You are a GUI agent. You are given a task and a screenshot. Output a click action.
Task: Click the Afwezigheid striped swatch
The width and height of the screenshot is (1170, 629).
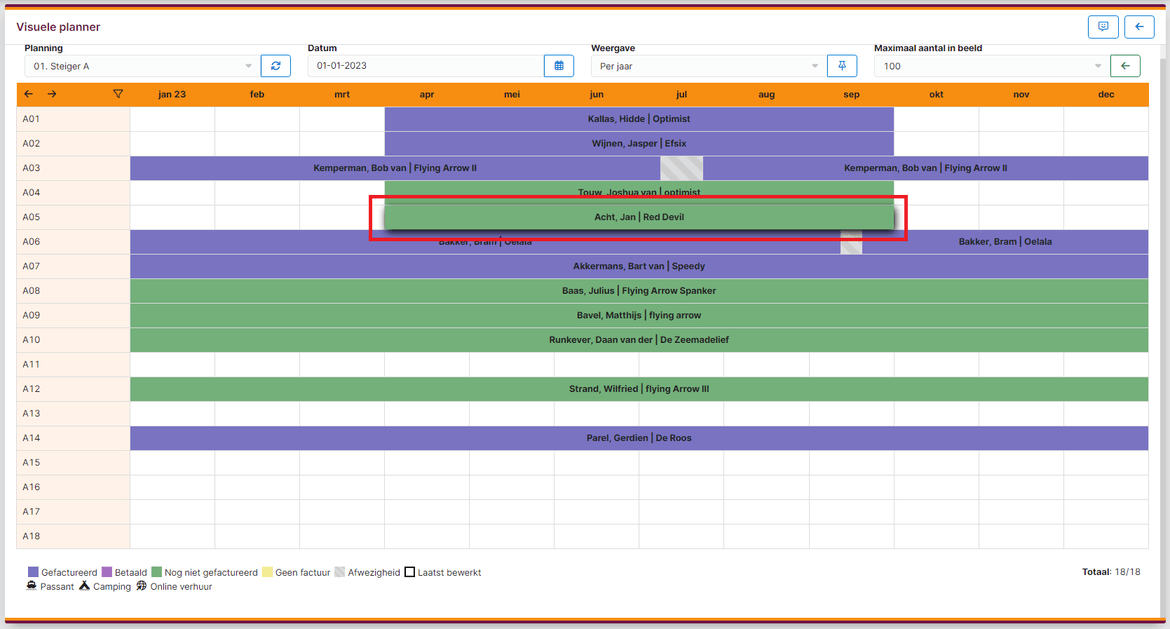click(x=340, y=572)
